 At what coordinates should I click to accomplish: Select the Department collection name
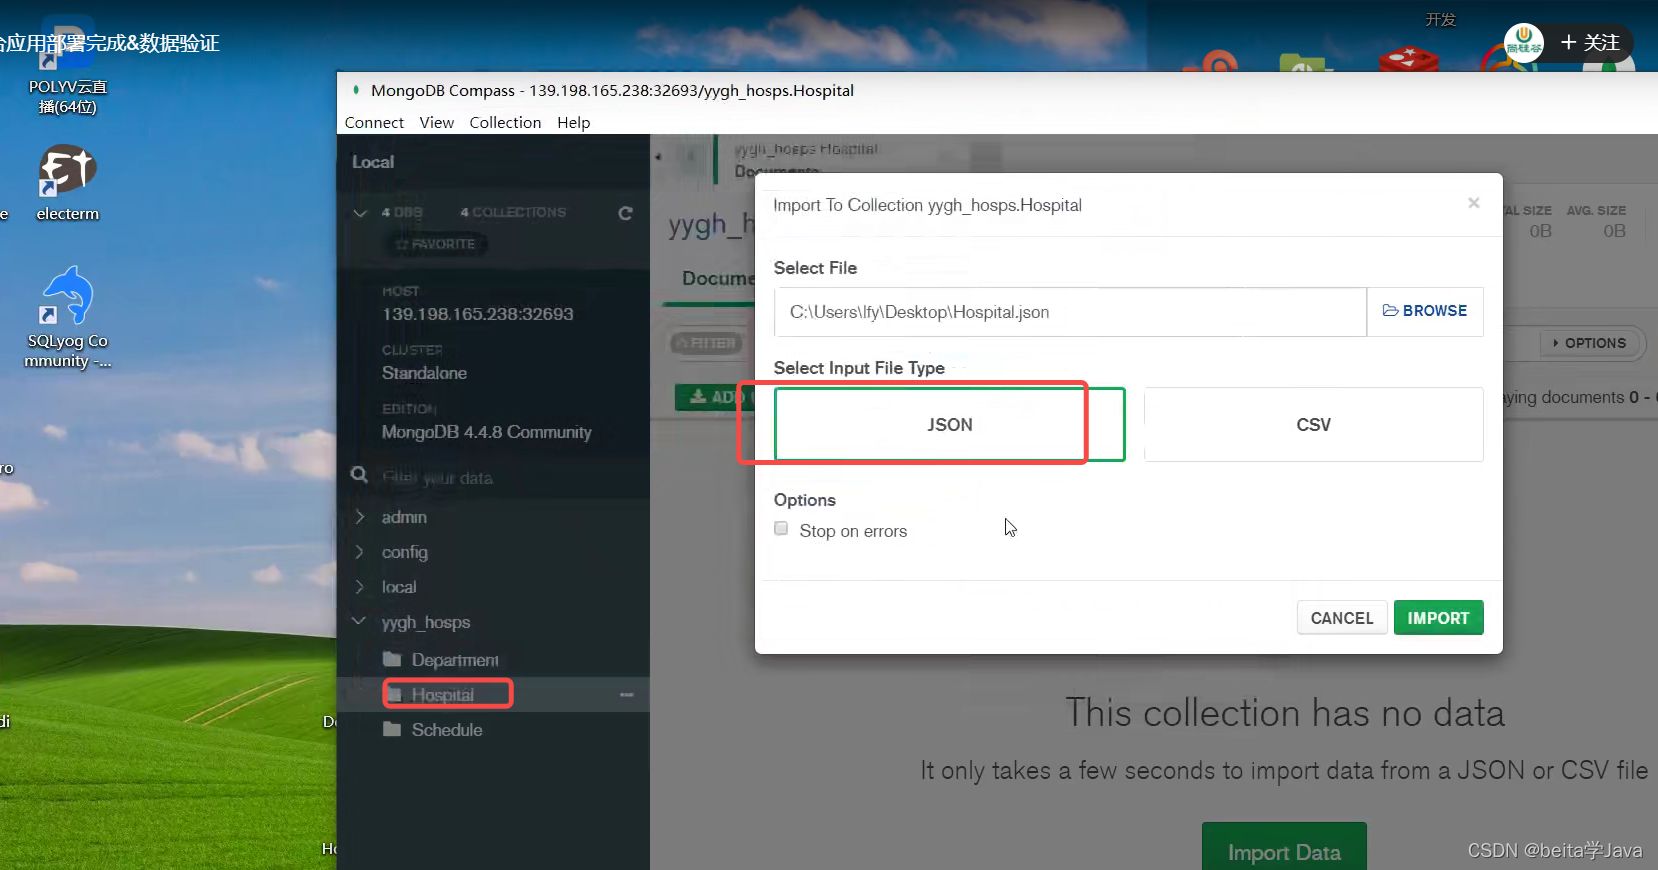[x=455, y=660]
